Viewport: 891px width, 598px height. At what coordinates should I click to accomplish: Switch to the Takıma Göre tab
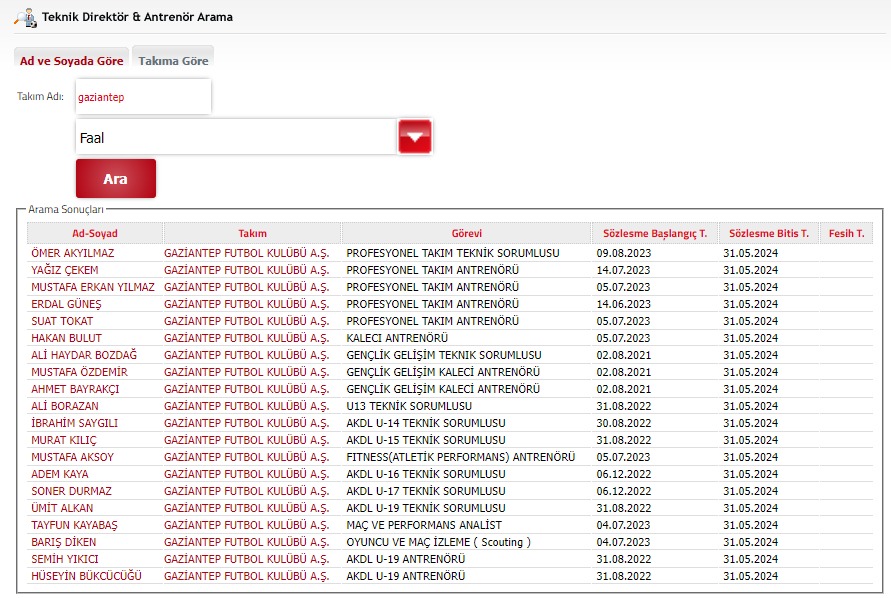[x=173, y=61]
